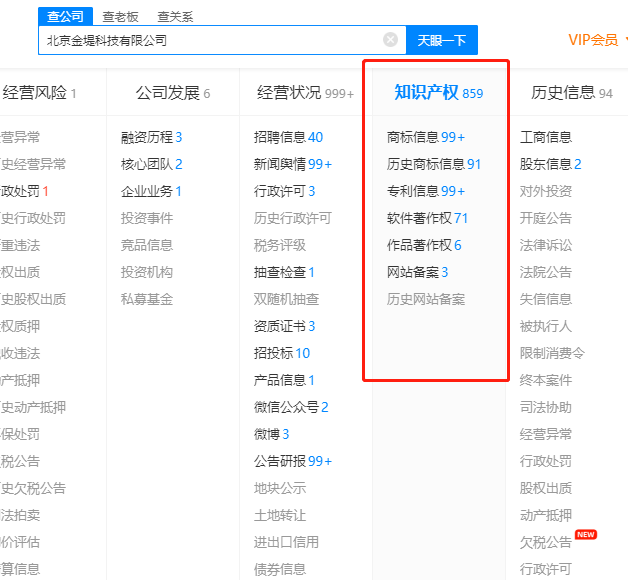628x580 pixels.
Task: Open 资质证书 3
Action: 284,326
